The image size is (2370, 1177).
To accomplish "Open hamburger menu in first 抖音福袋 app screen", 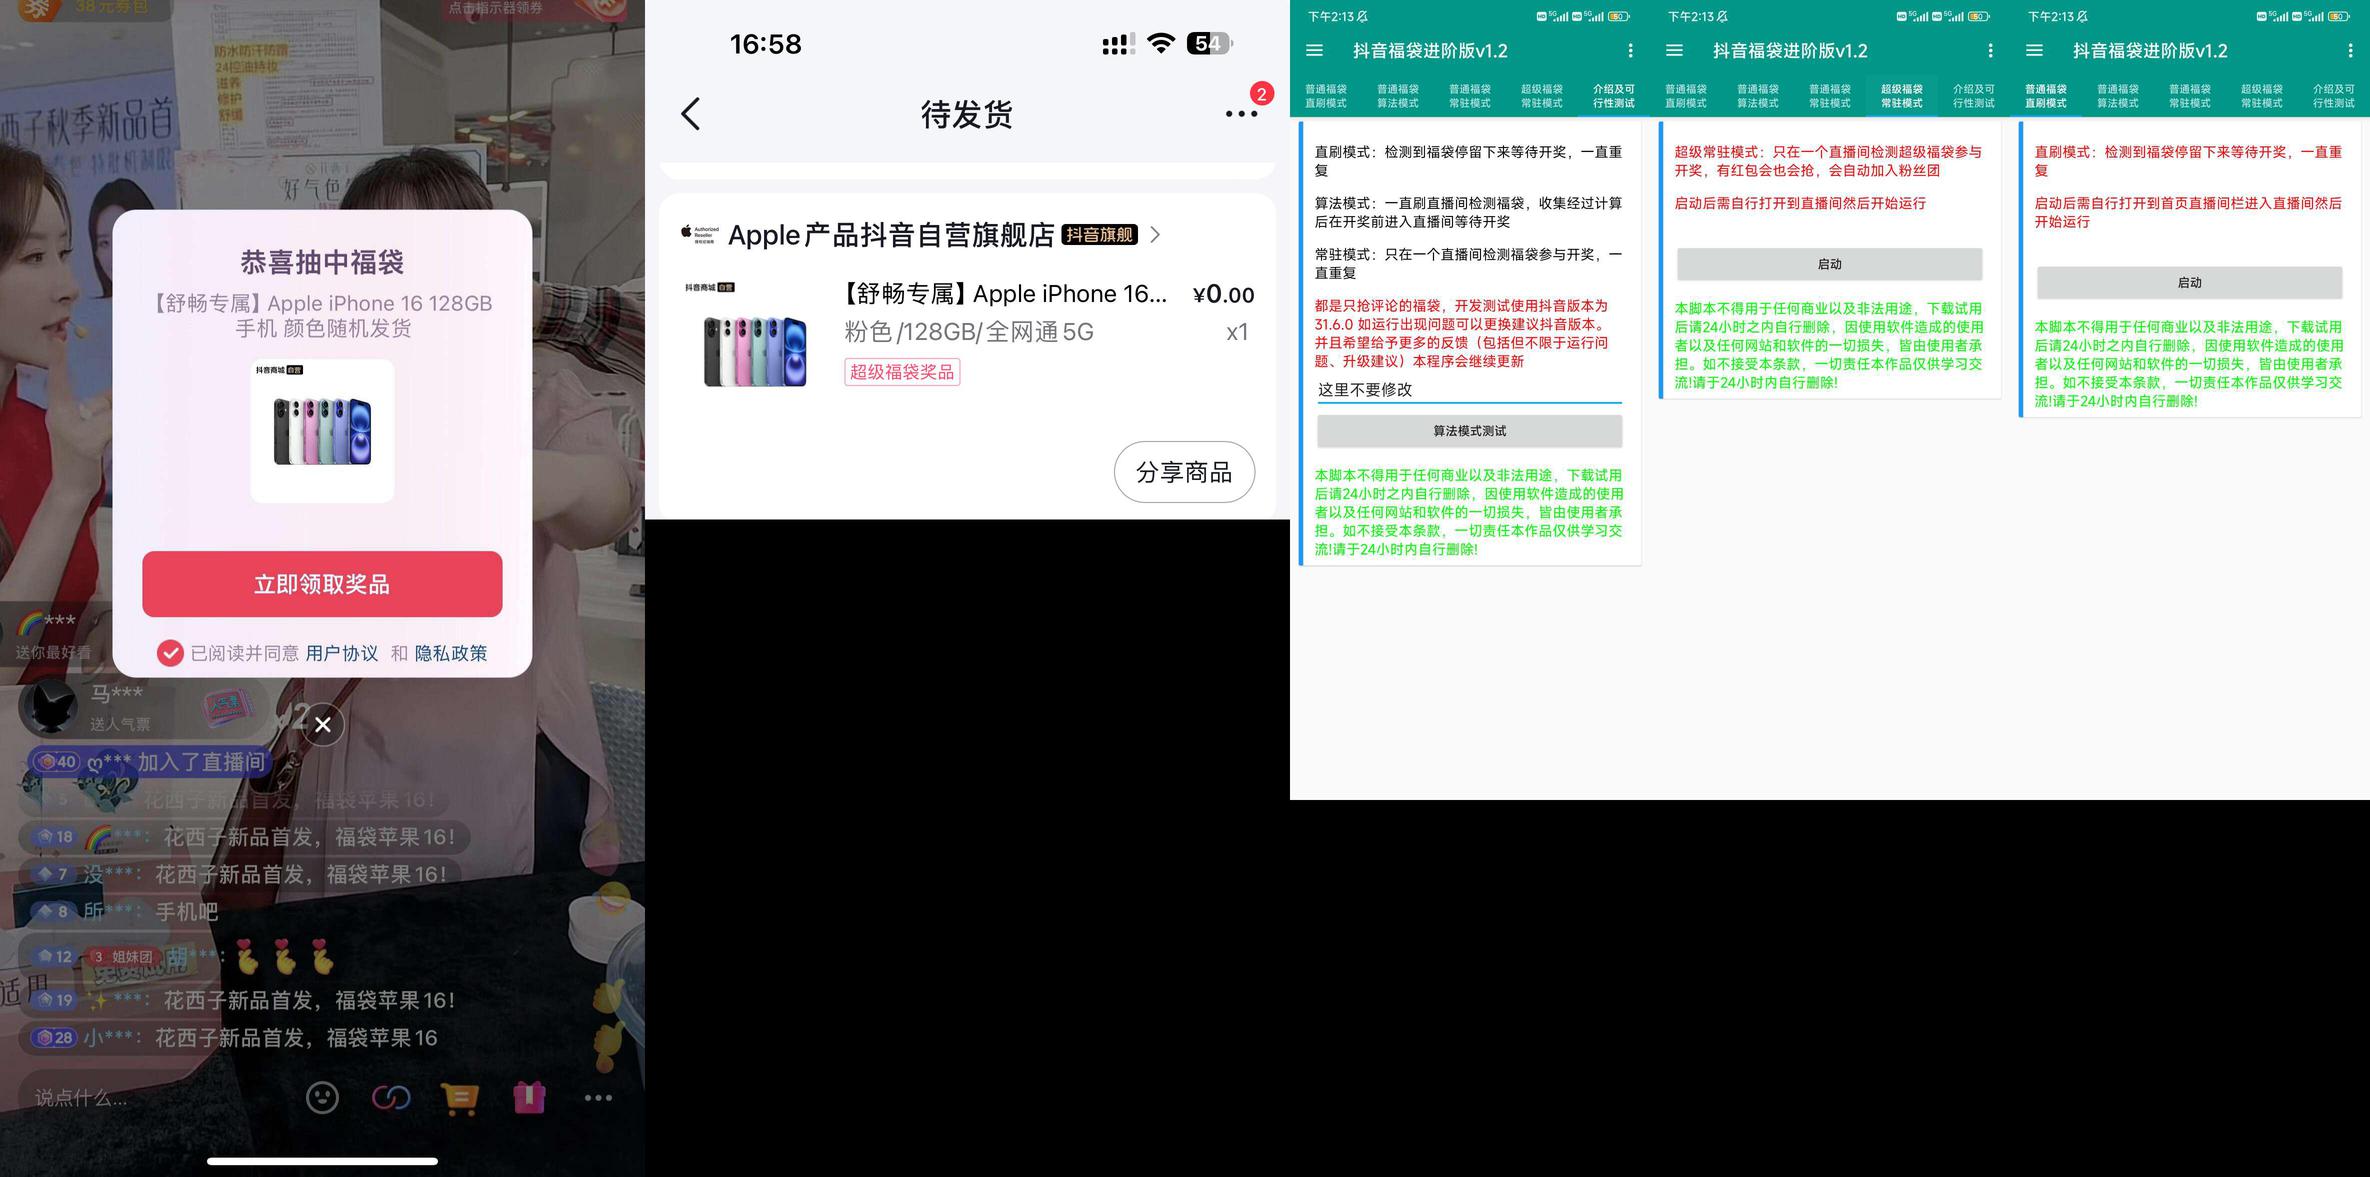I will point(1314,51).
